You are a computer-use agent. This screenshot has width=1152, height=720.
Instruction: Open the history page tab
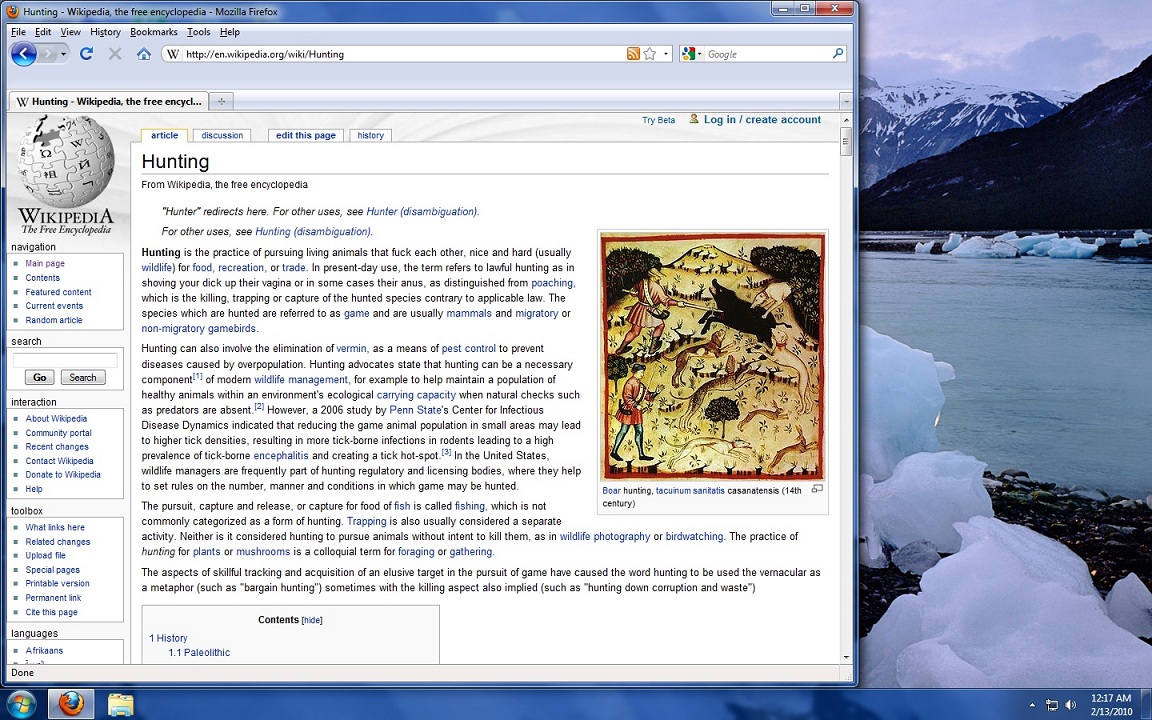(x=370, y=135)
